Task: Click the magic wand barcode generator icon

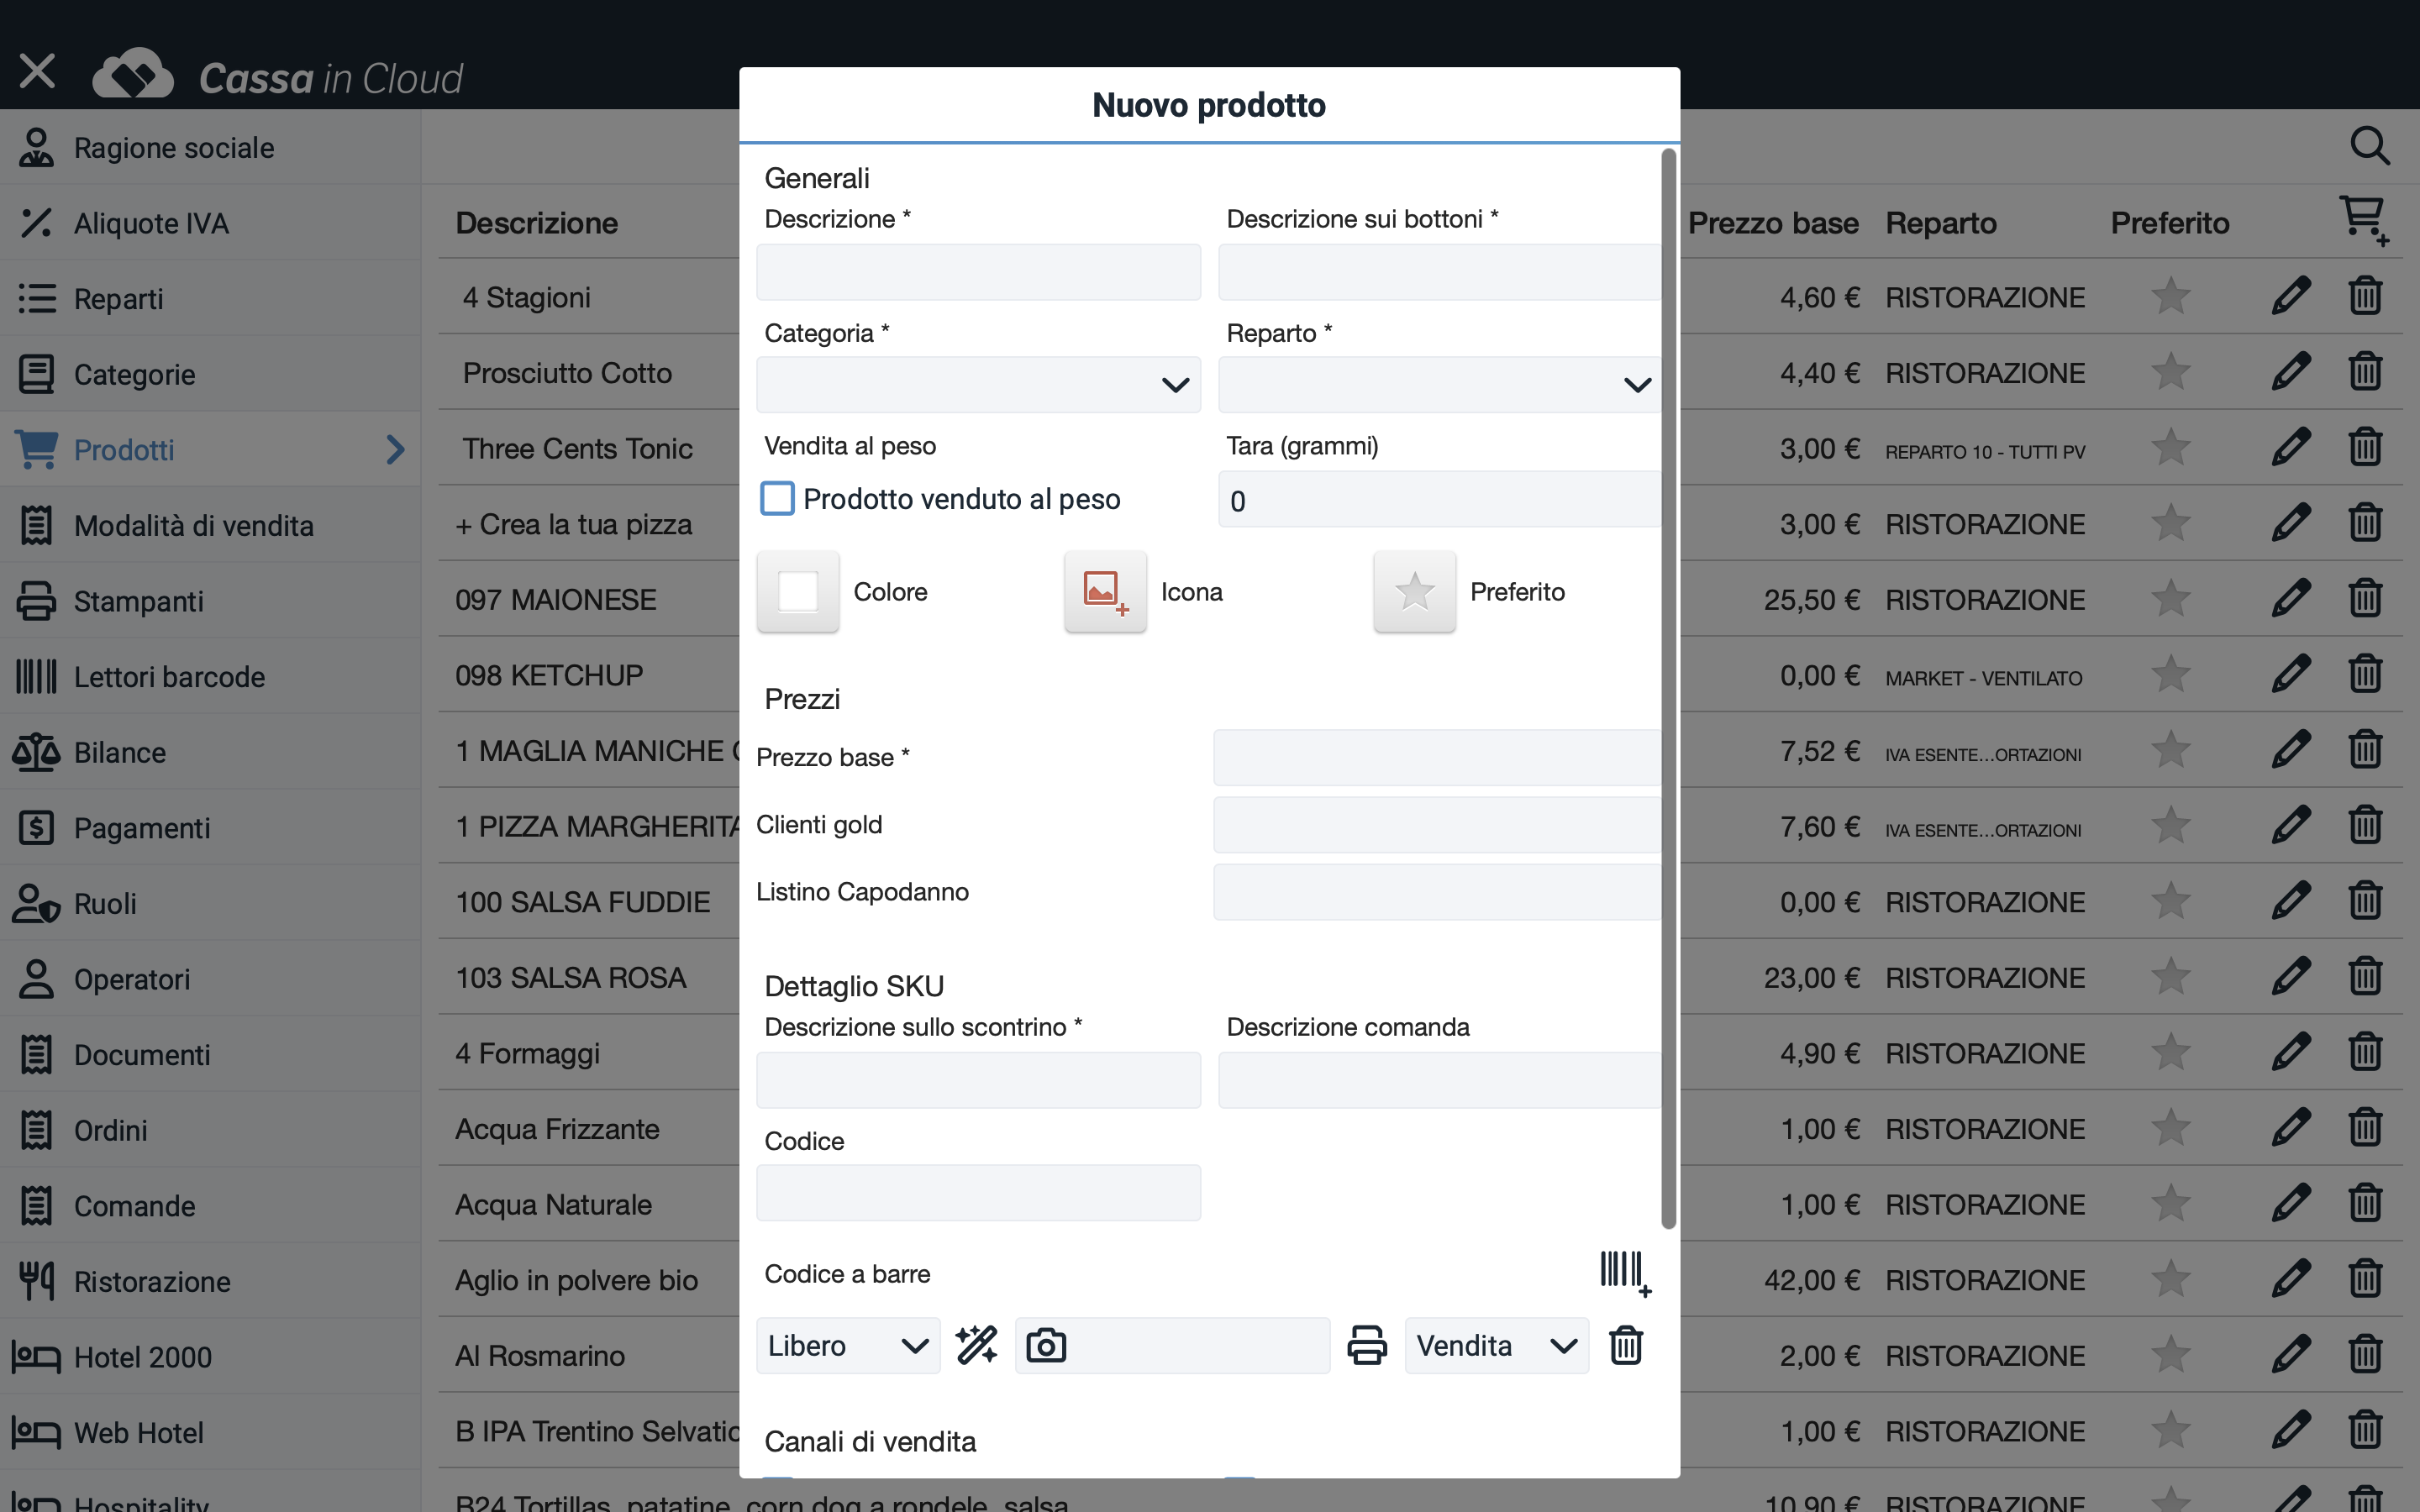Action: click(976, 1345)
